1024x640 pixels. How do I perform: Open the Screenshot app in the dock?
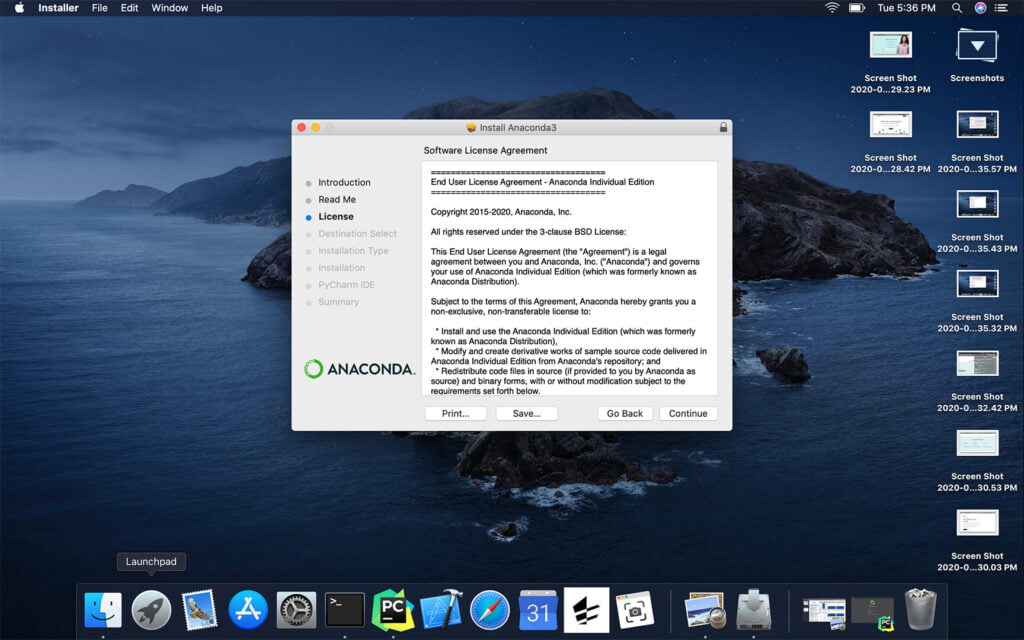[635, 611]
